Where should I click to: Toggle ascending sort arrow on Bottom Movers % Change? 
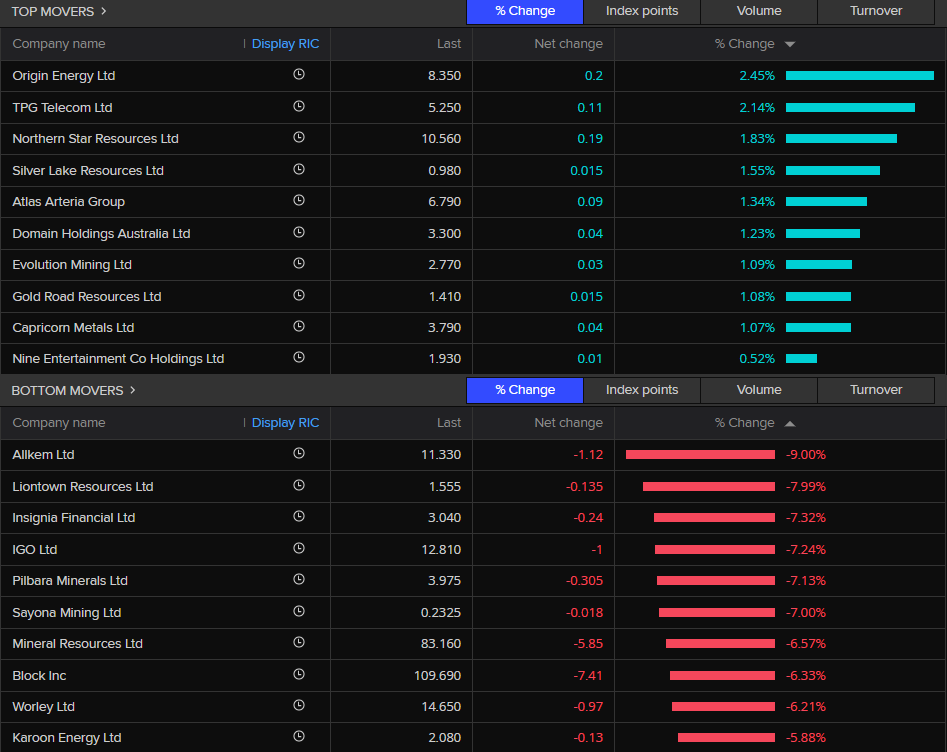coord(790,423)
